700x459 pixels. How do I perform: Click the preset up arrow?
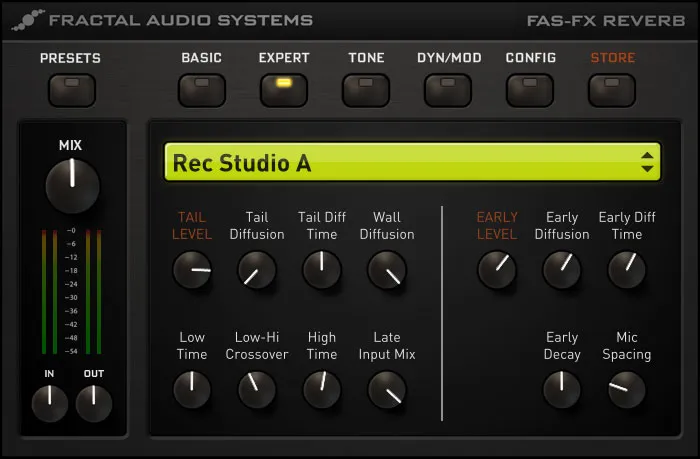(648, 155)
